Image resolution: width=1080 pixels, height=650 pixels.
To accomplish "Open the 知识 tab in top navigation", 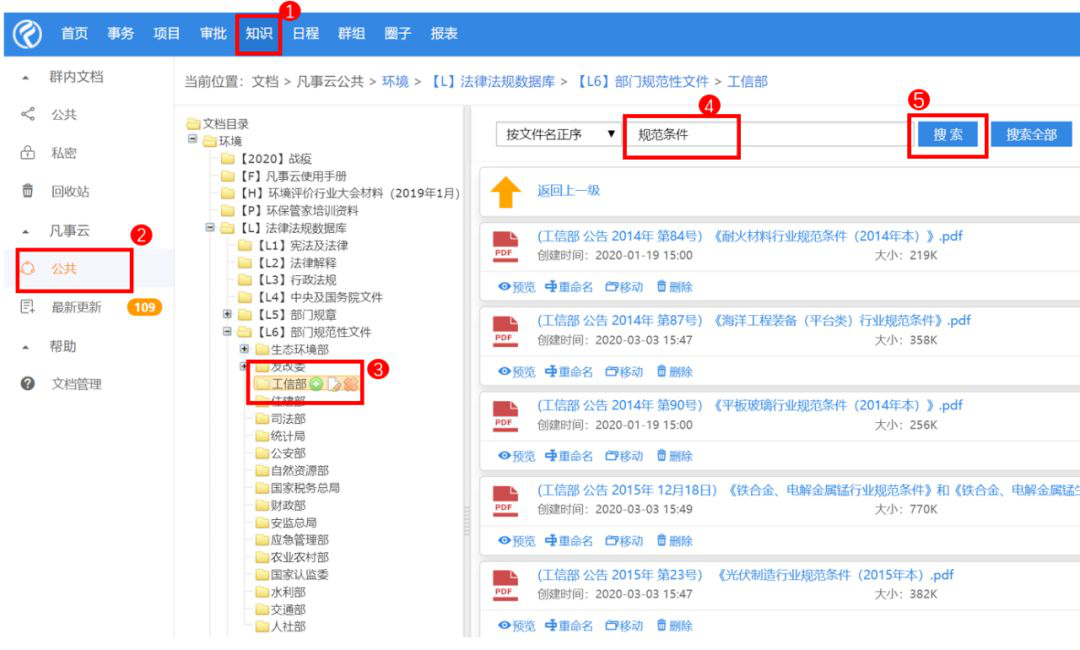I will coord(259,34).
